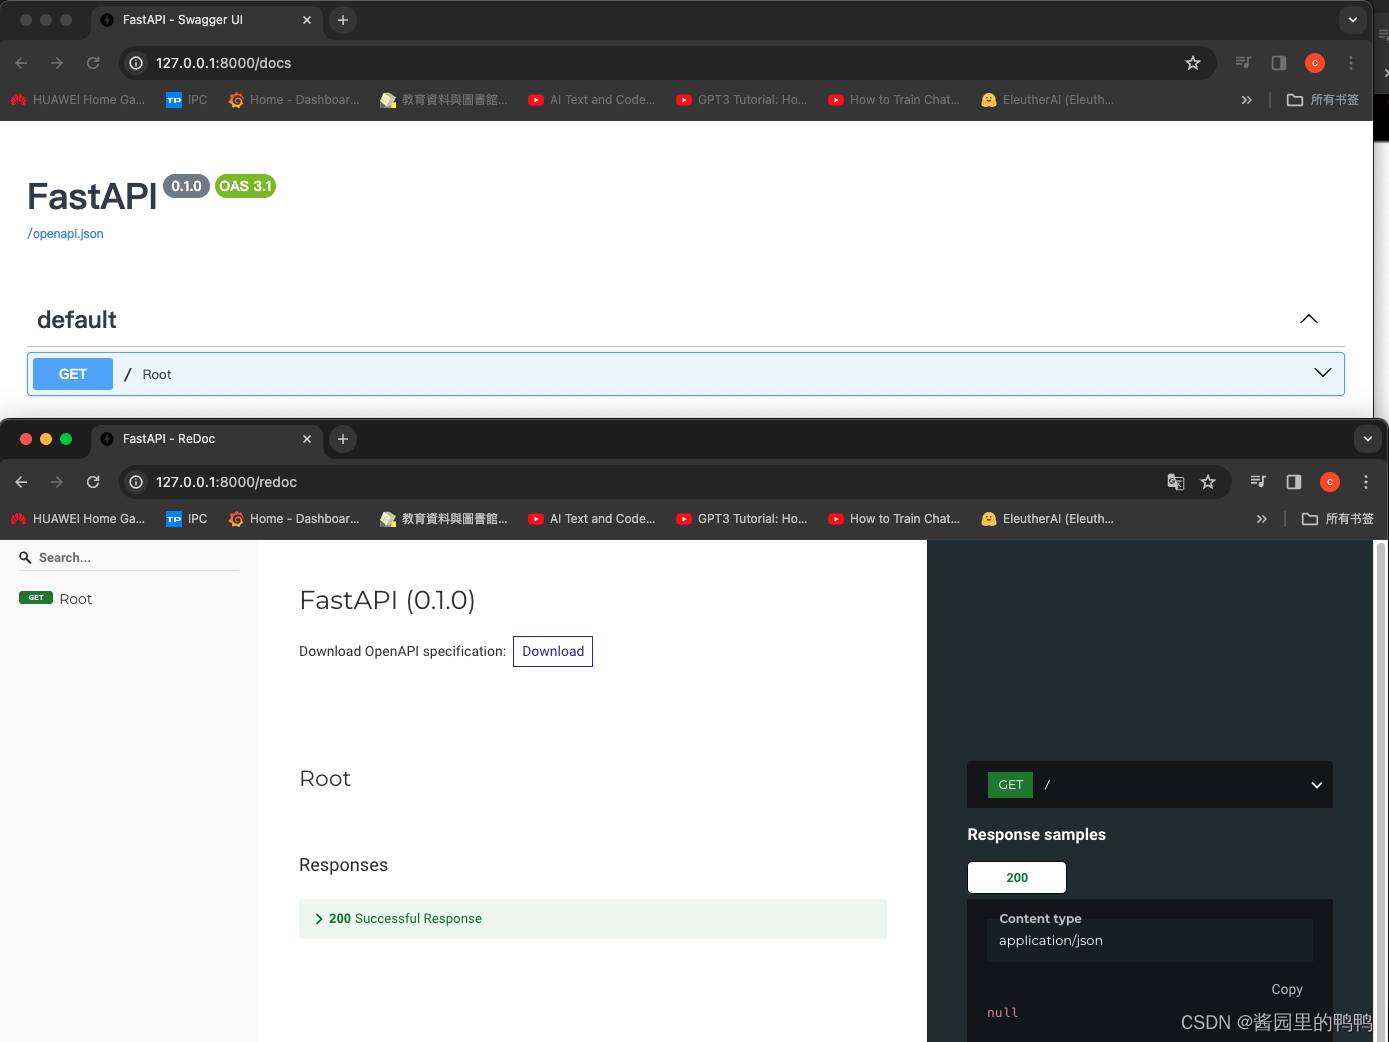Open the browser side panel icon
The width and height of the screenshot is (1389, 1042).
[x=1278, y=62]
